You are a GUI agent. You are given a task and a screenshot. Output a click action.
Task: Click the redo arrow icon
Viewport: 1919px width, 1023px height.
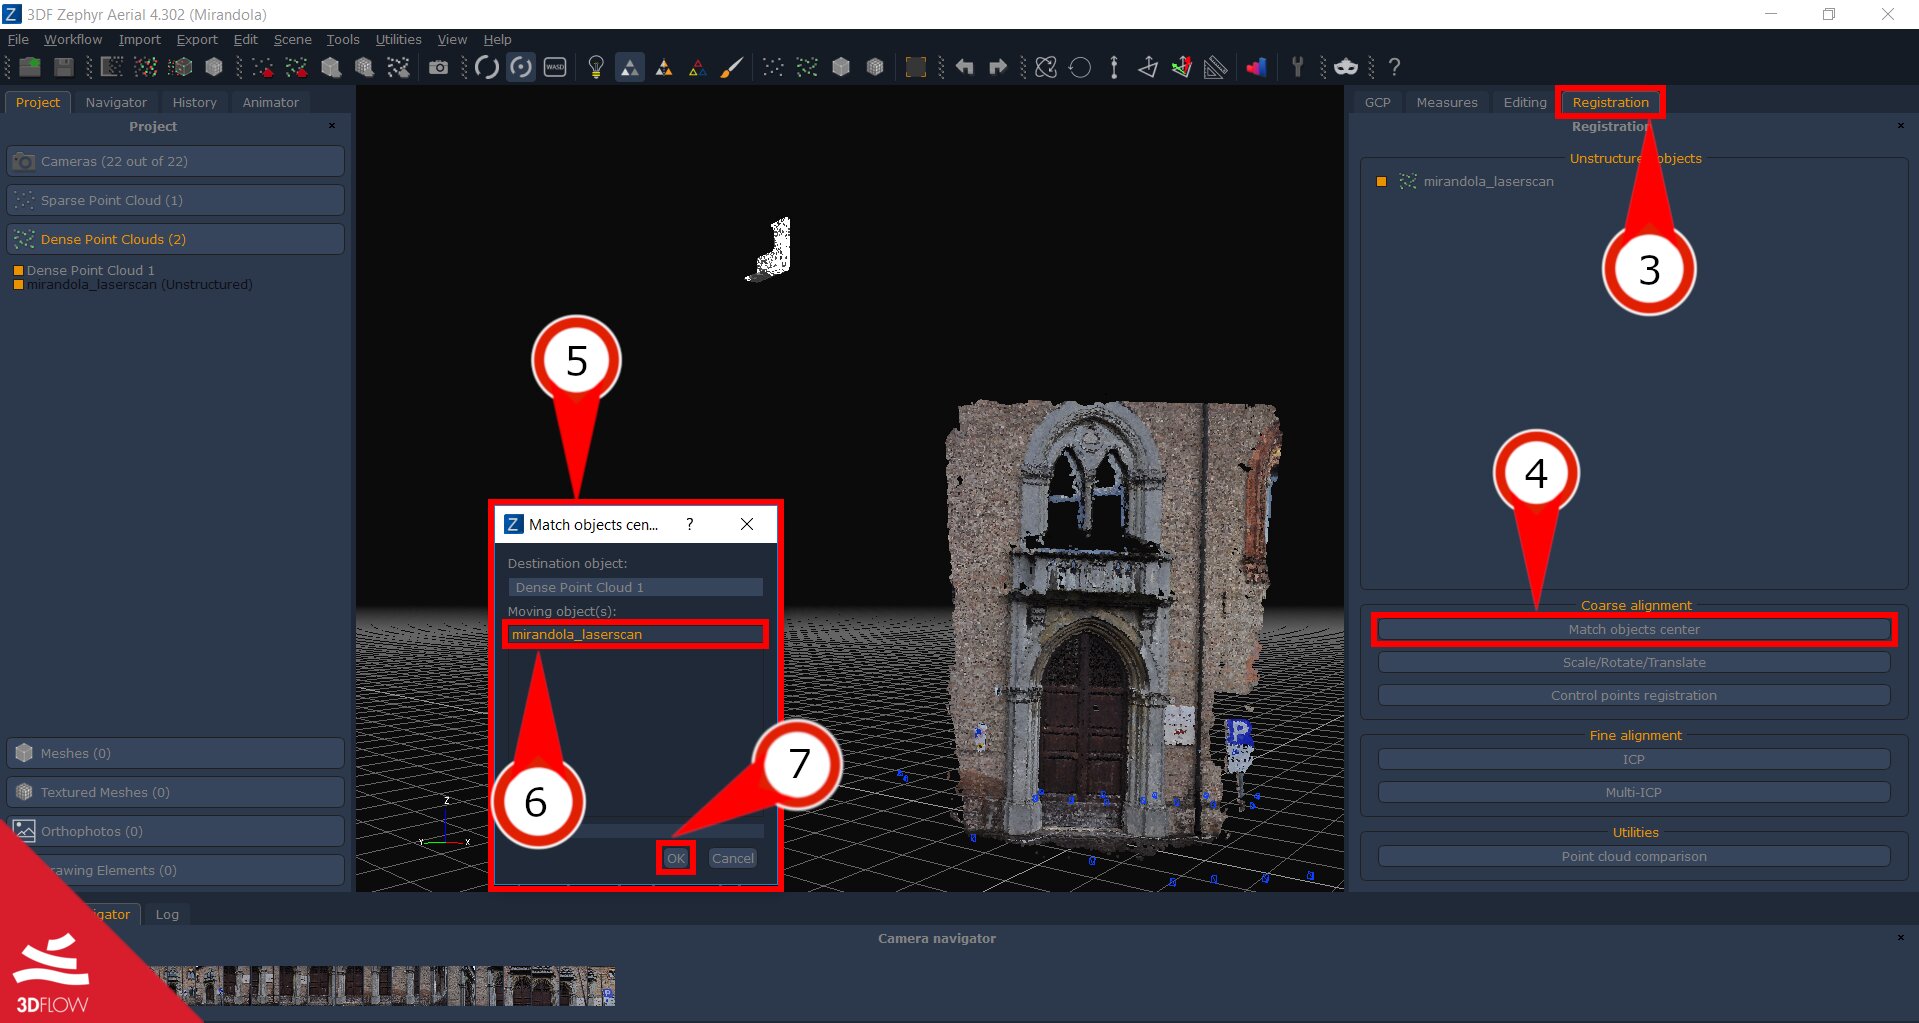[x=998, y=67]
